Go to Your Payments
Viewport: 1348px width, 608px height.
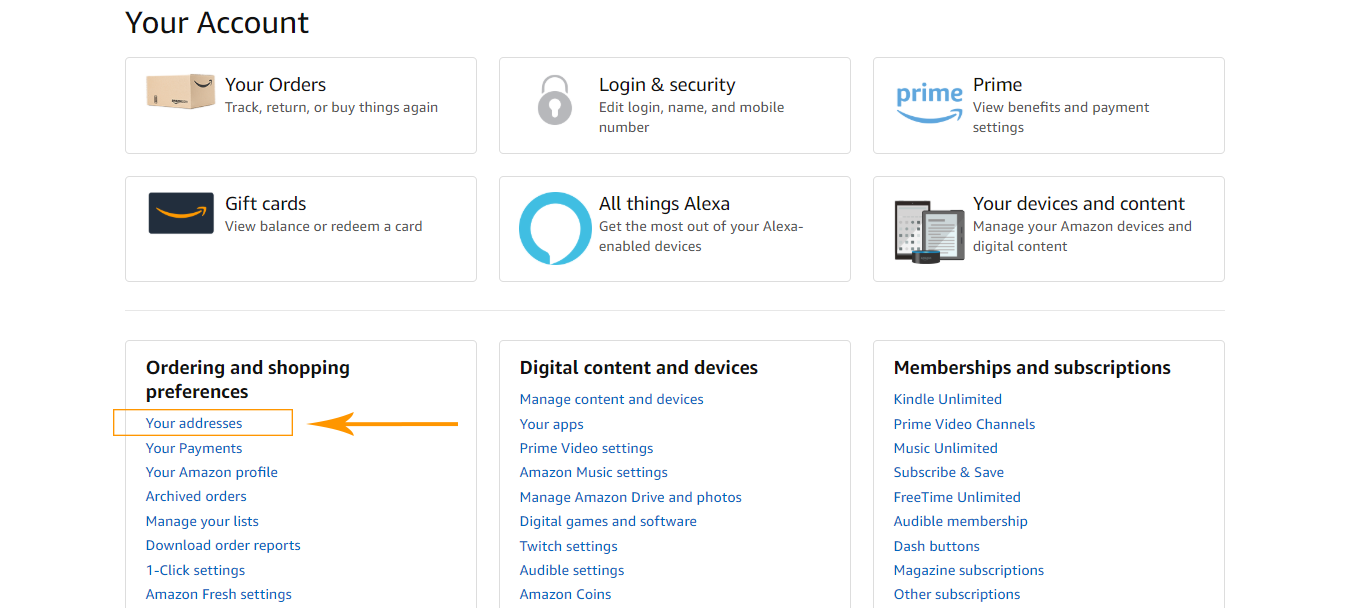pos(194,448)
